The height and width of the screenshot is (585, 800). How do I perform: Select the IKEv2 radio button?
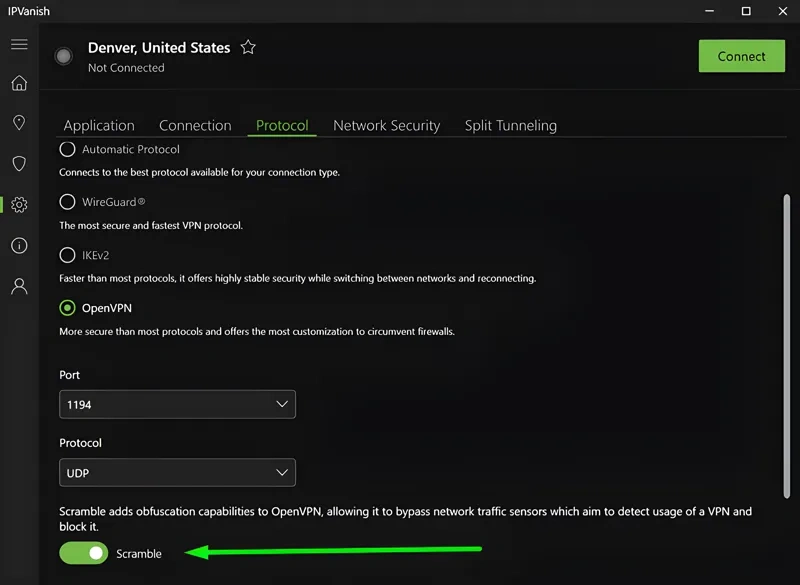[67, 255]
